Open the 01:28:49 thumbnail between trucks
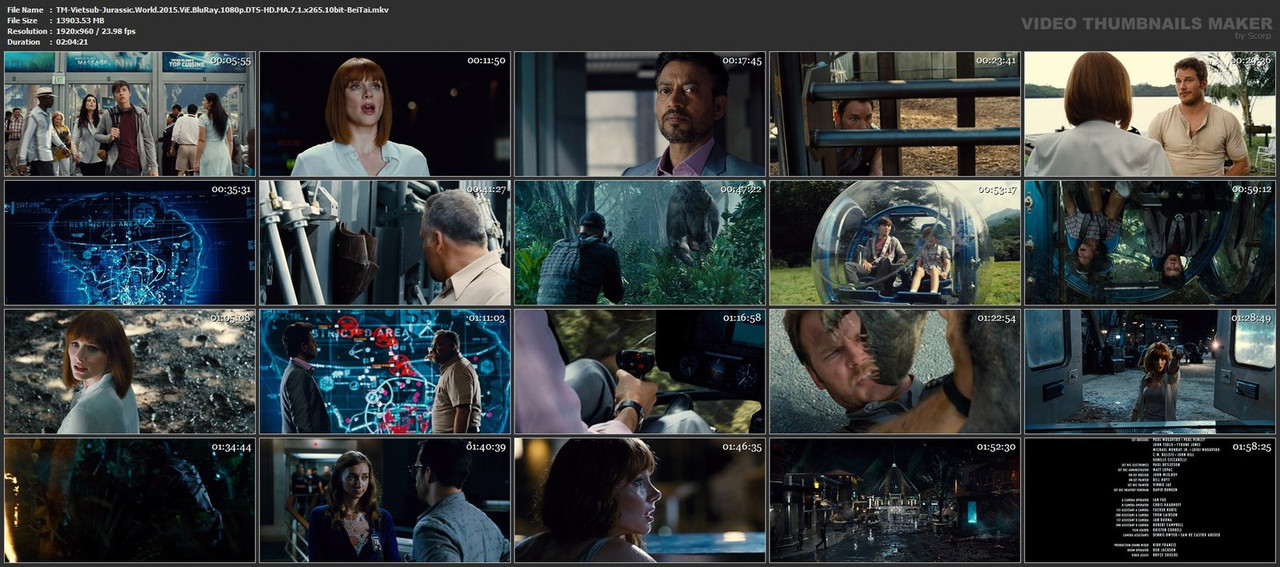The width and height of the screenshot is (1280, 567). pos(1150,371)
